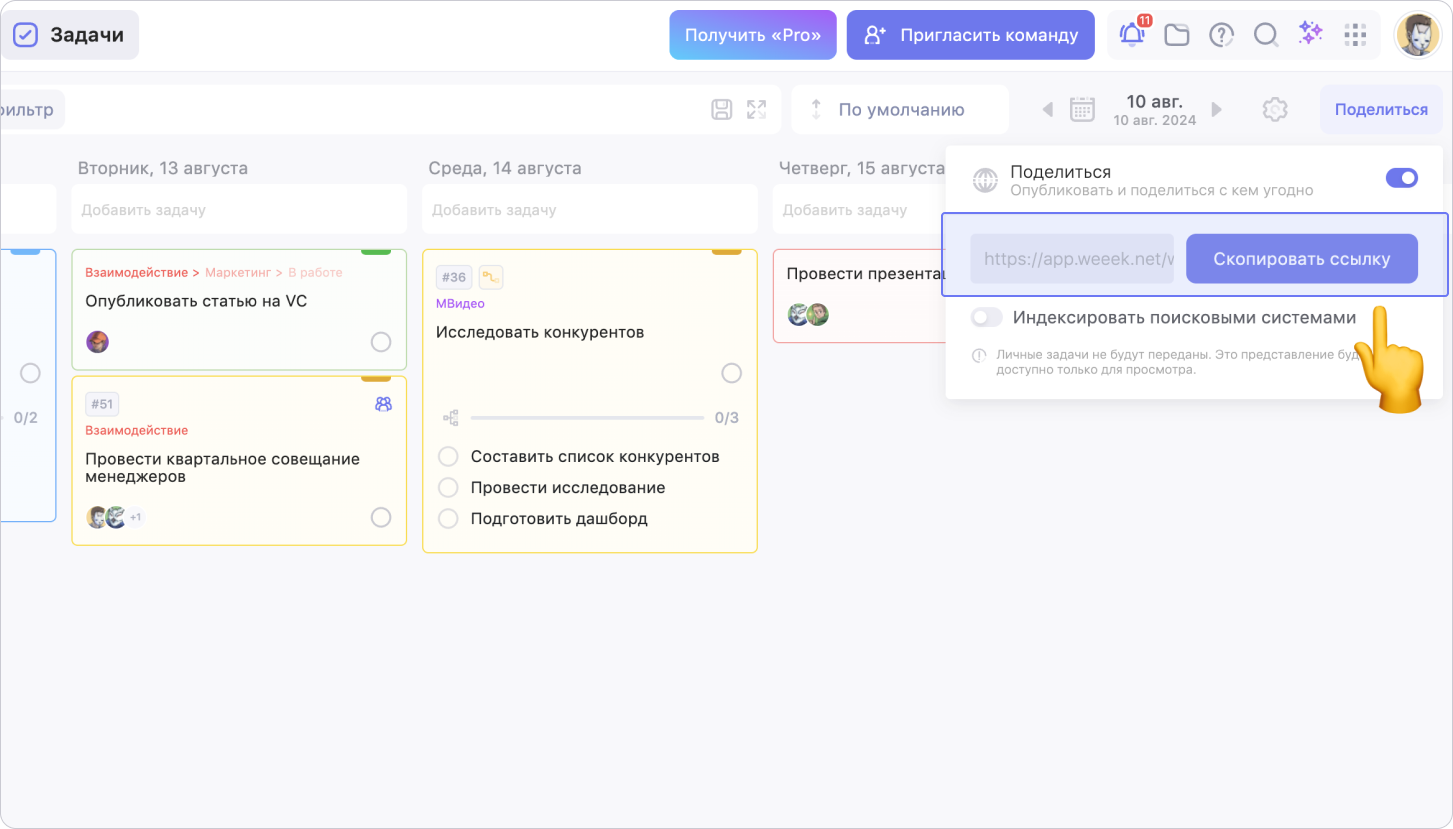Click the save filter floppy disk icon
The height and width of the screenshot is (829, 1453).
722,110
